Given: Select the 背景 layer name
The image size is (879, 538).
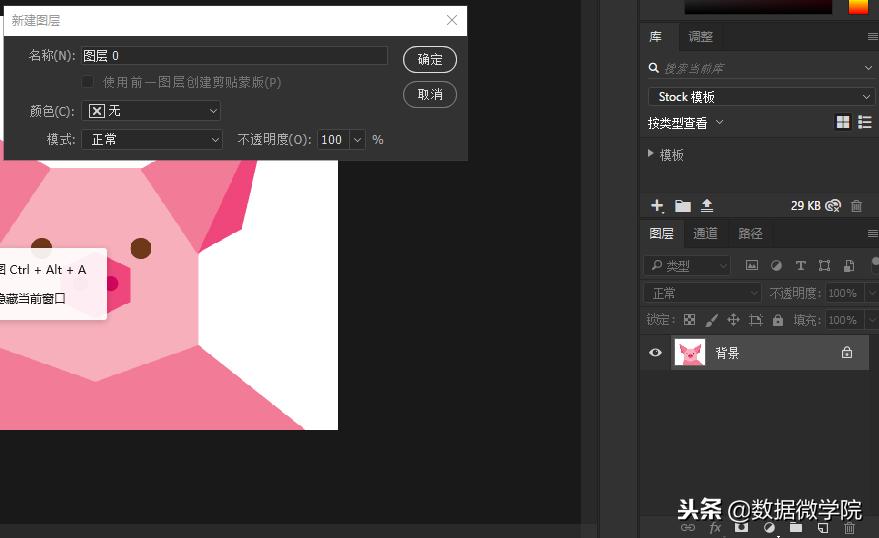Looking at the screenshot, I should pos(727,353).
